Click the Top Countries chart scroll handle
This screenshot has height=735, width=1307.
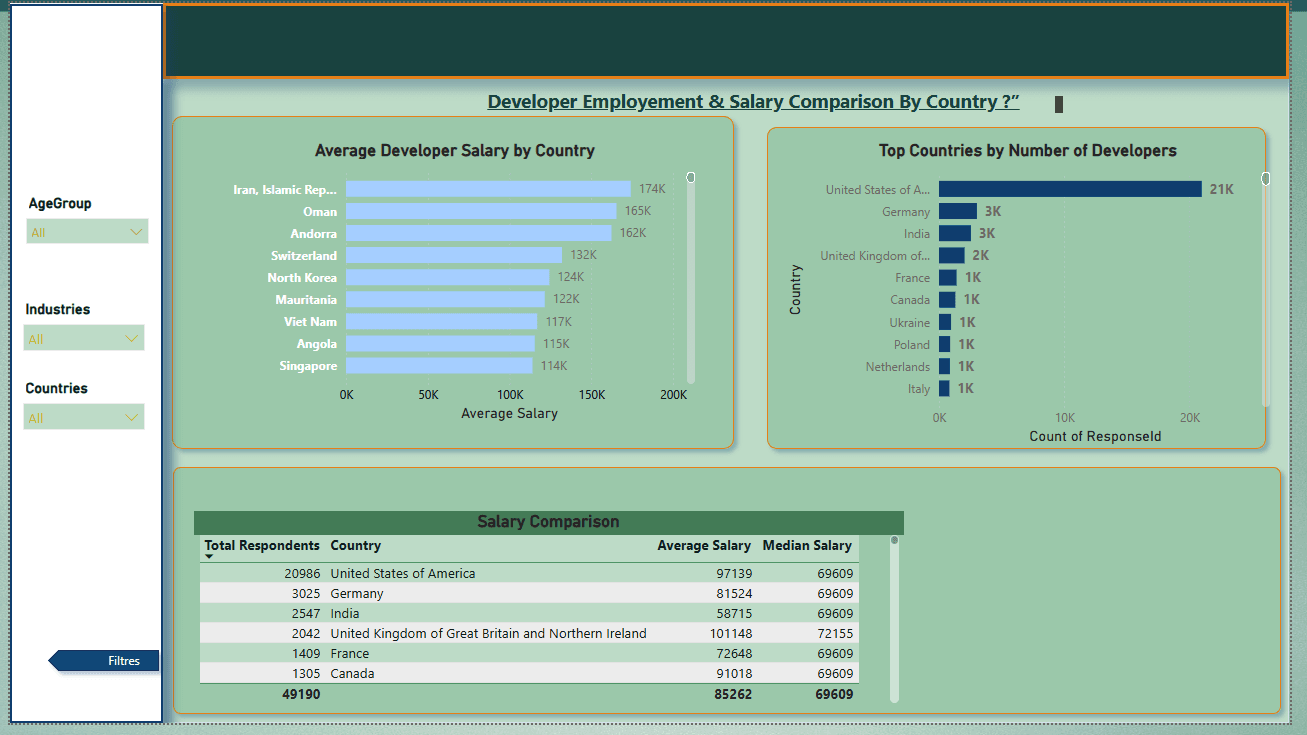[x=1266, y=179]
